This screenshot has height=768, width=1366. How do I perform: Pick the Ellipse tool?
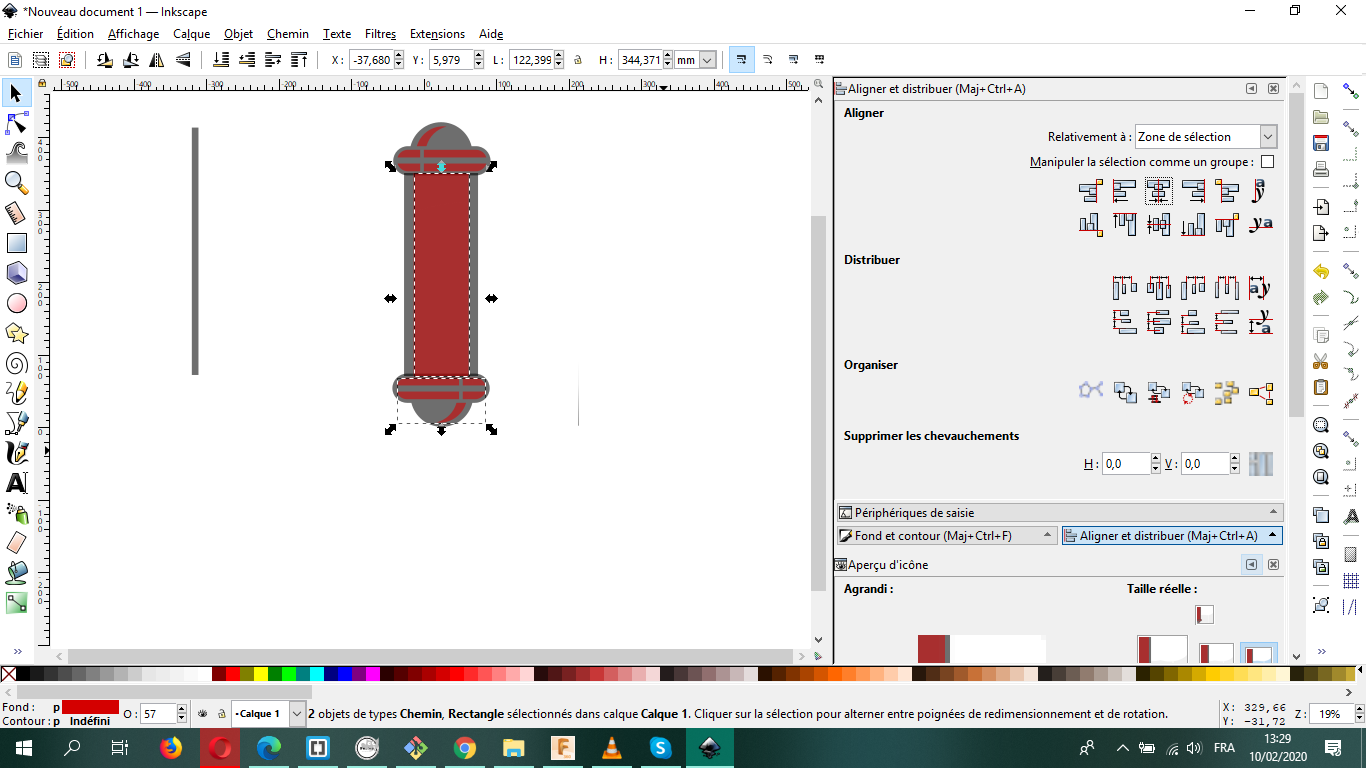coord(17,303)
